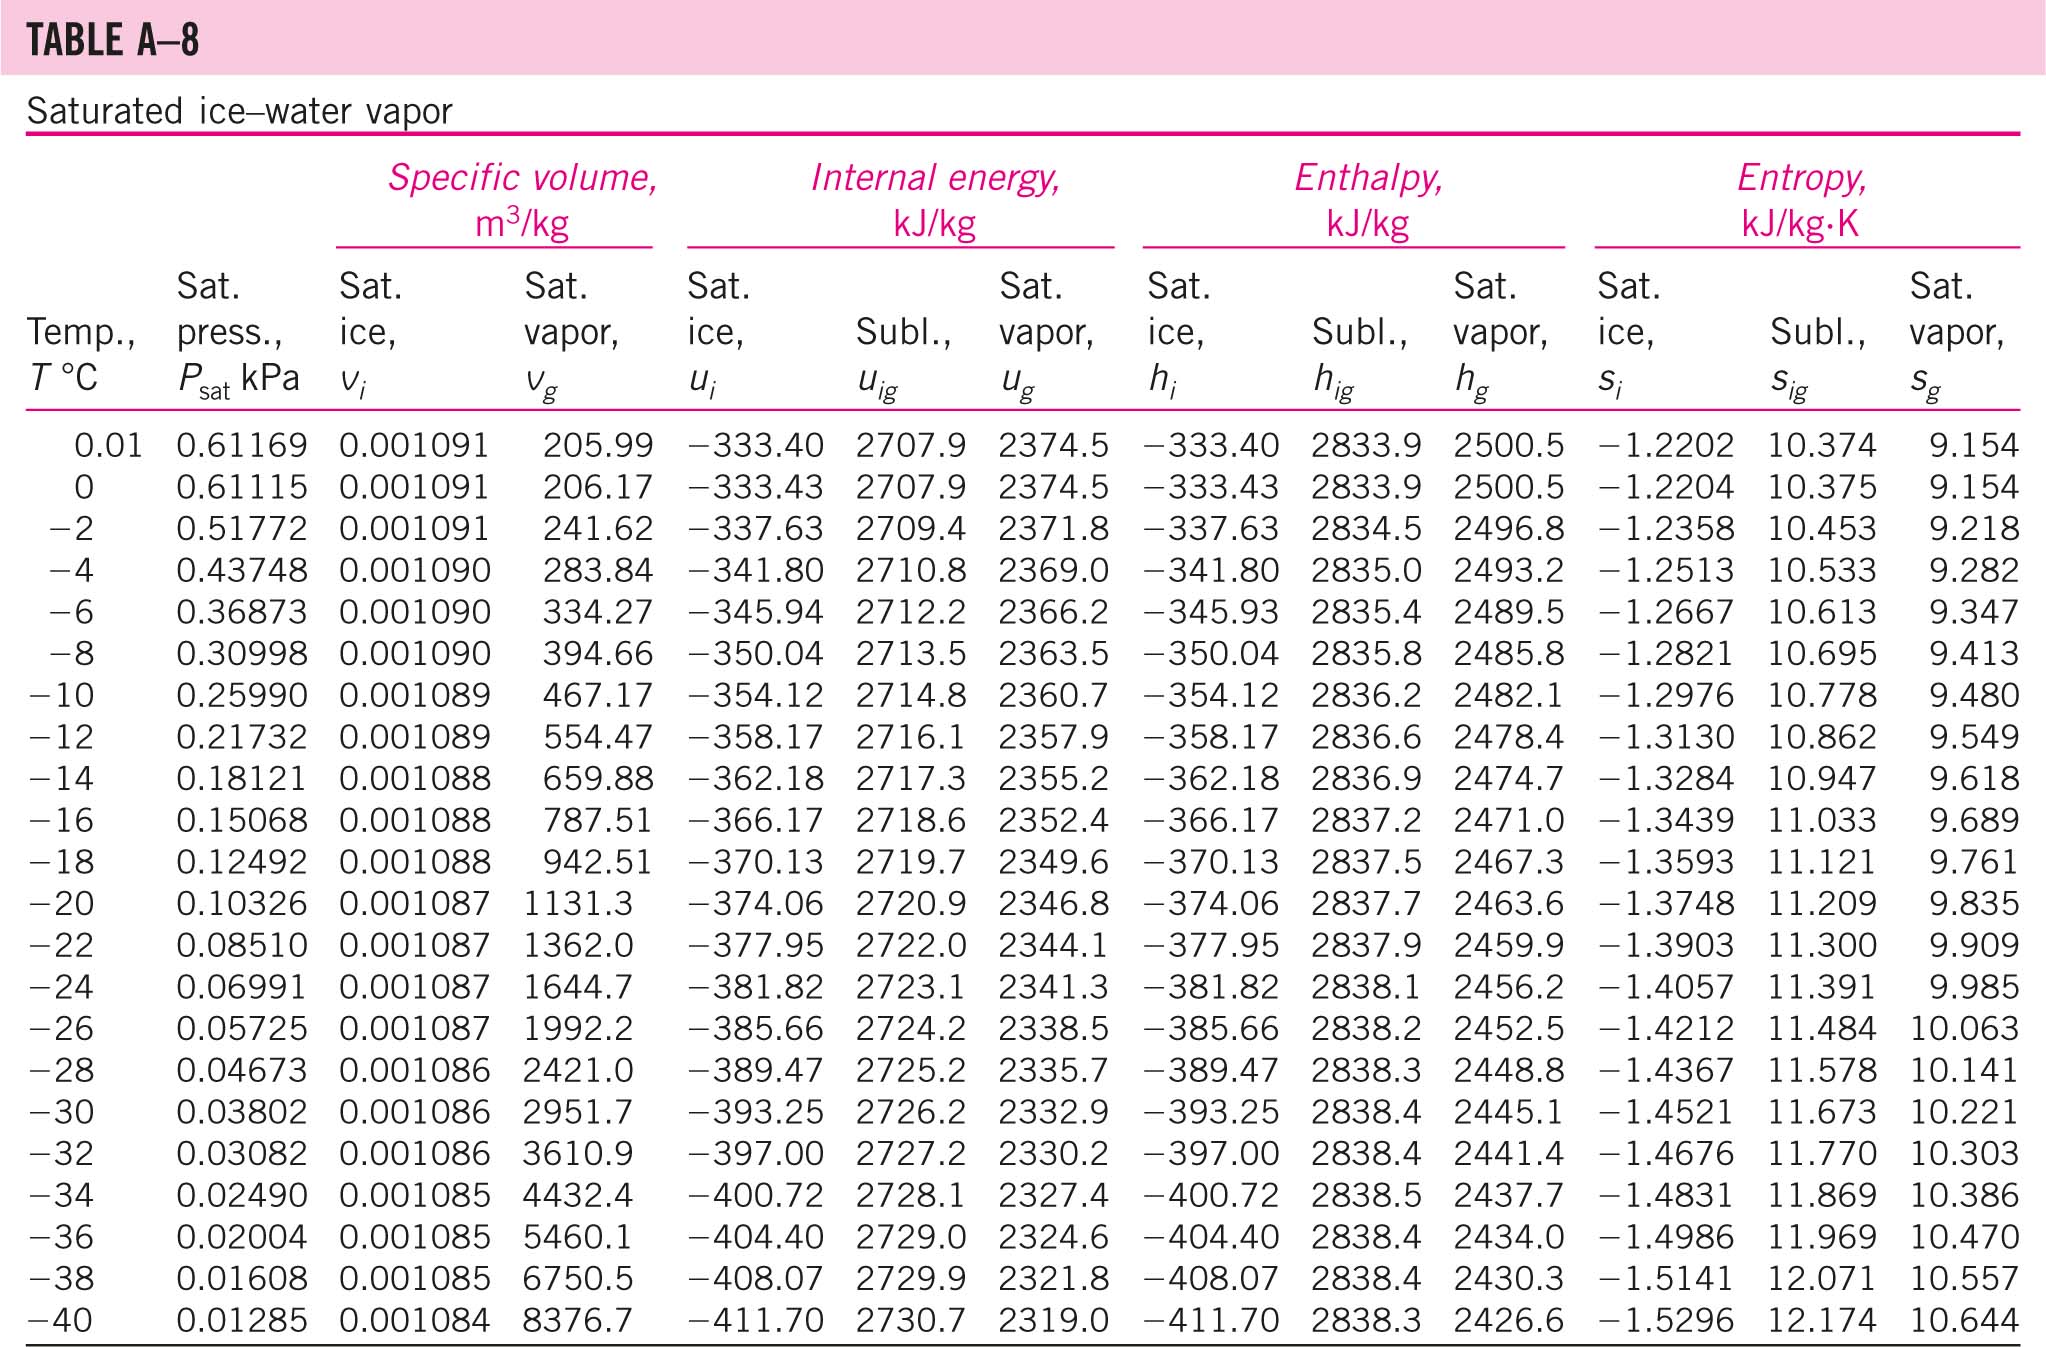
Task: Click sublimation internal energy 2722.0
Action: click(x=910, y=945)
